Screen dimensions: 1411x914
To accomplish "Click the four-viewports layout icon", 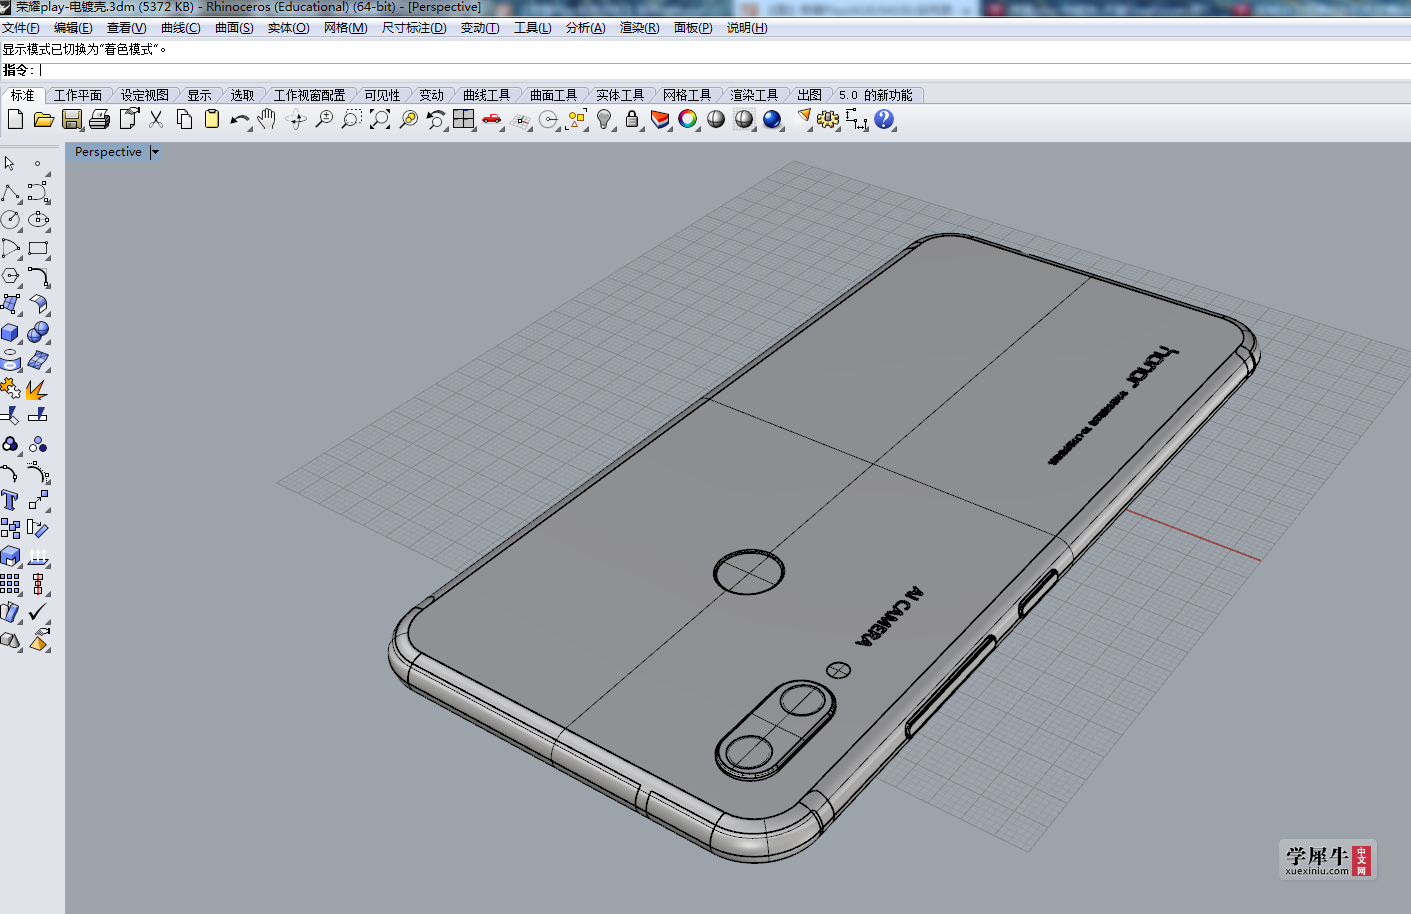I will point(463,119).
